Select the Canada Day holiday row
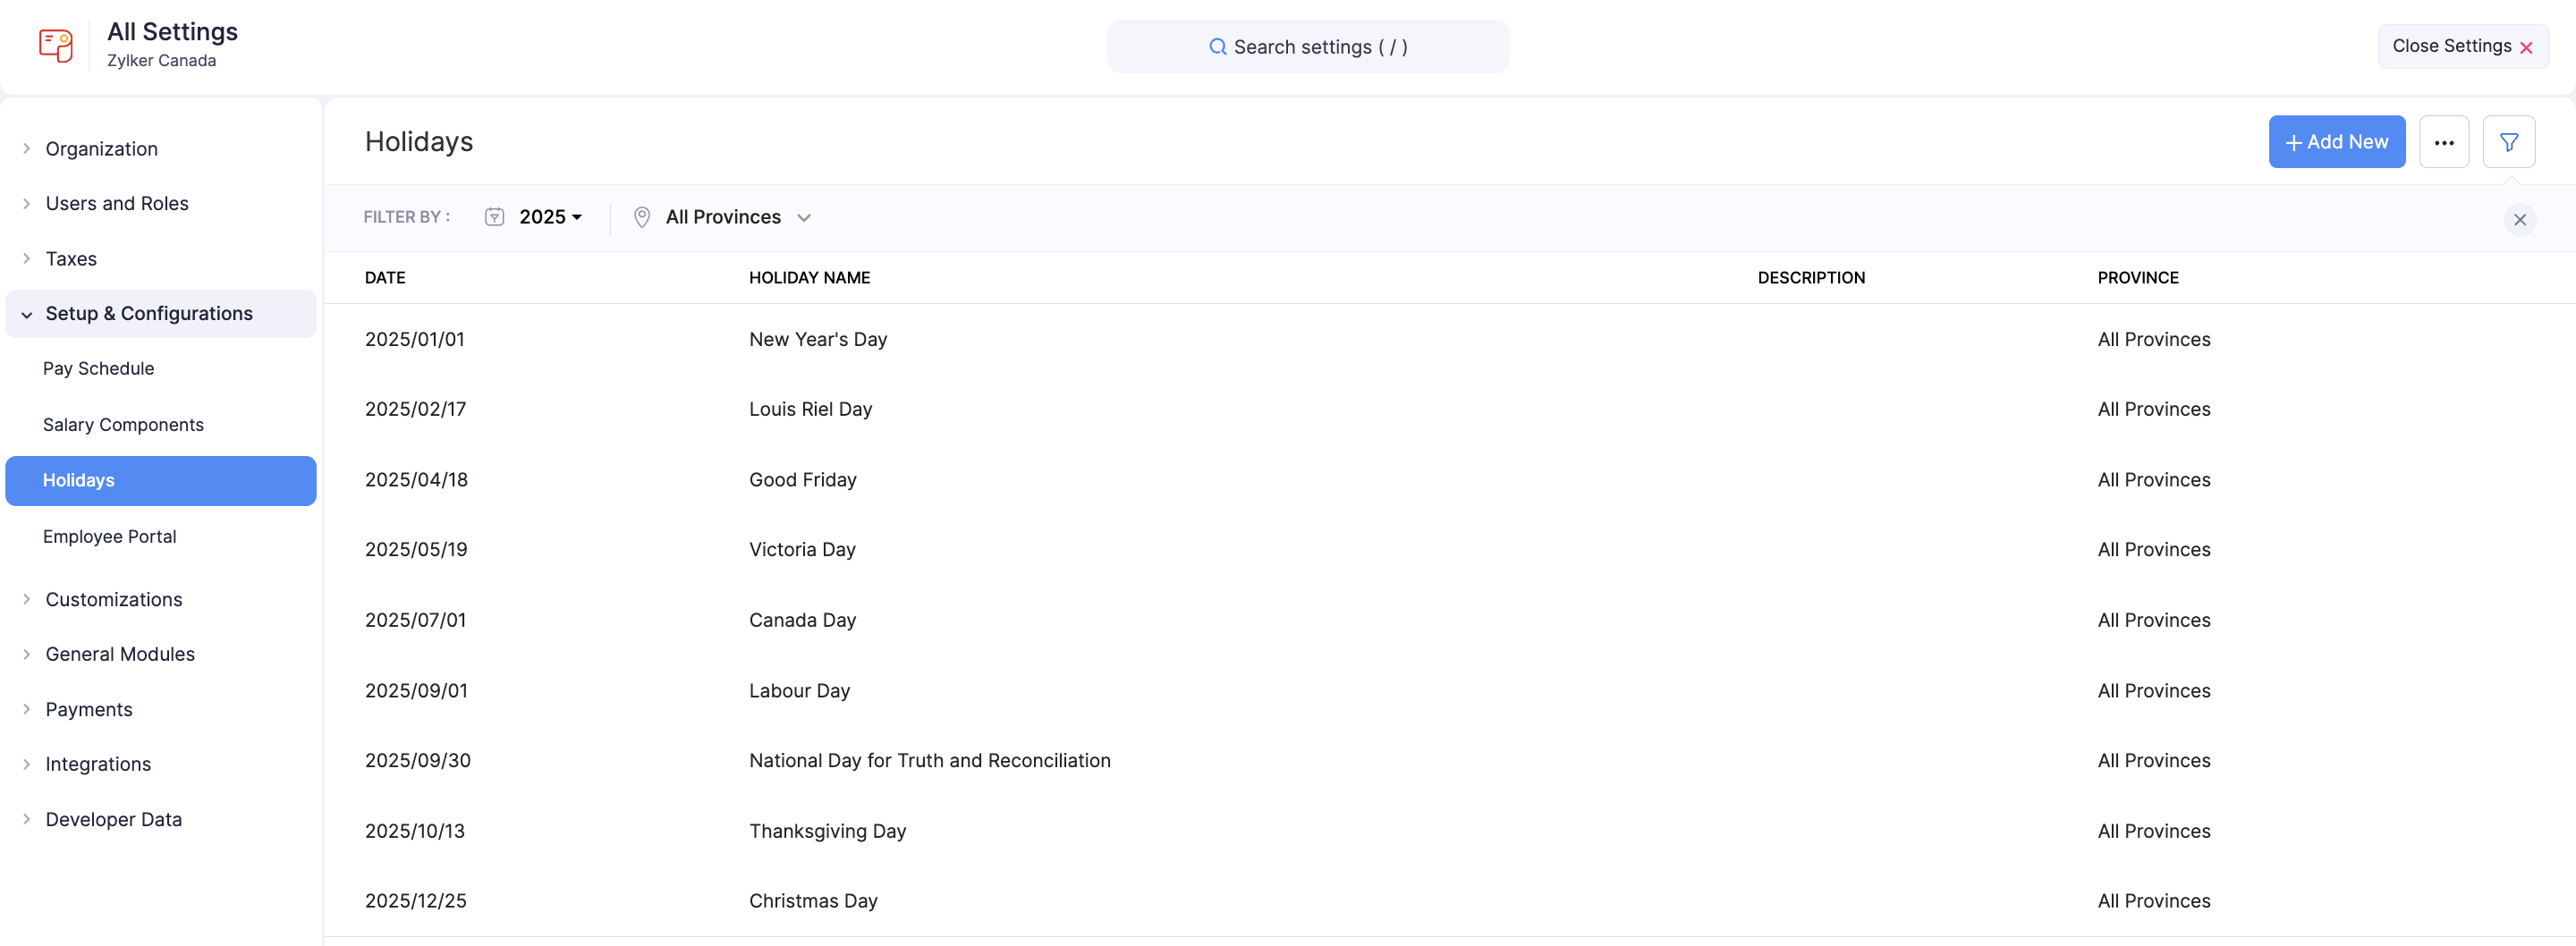This screenshot has height=946, width=2576. [802, 620]
